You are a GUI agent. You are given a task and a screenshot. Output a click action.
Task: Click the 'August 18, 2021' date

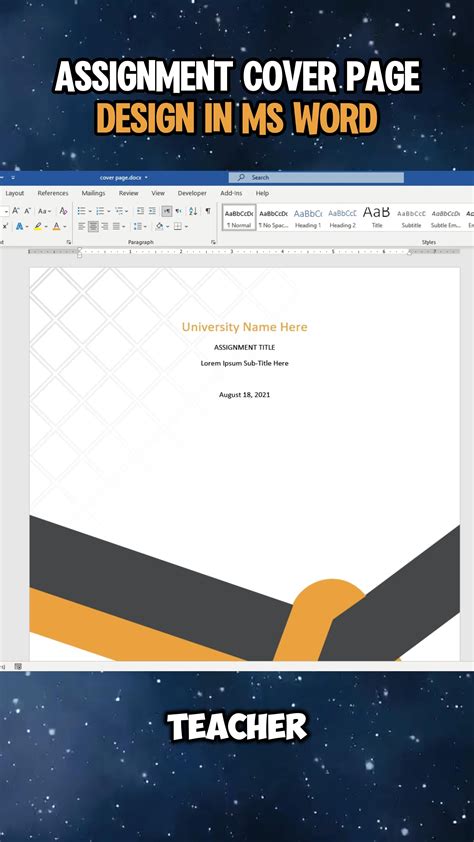[244, 395]
